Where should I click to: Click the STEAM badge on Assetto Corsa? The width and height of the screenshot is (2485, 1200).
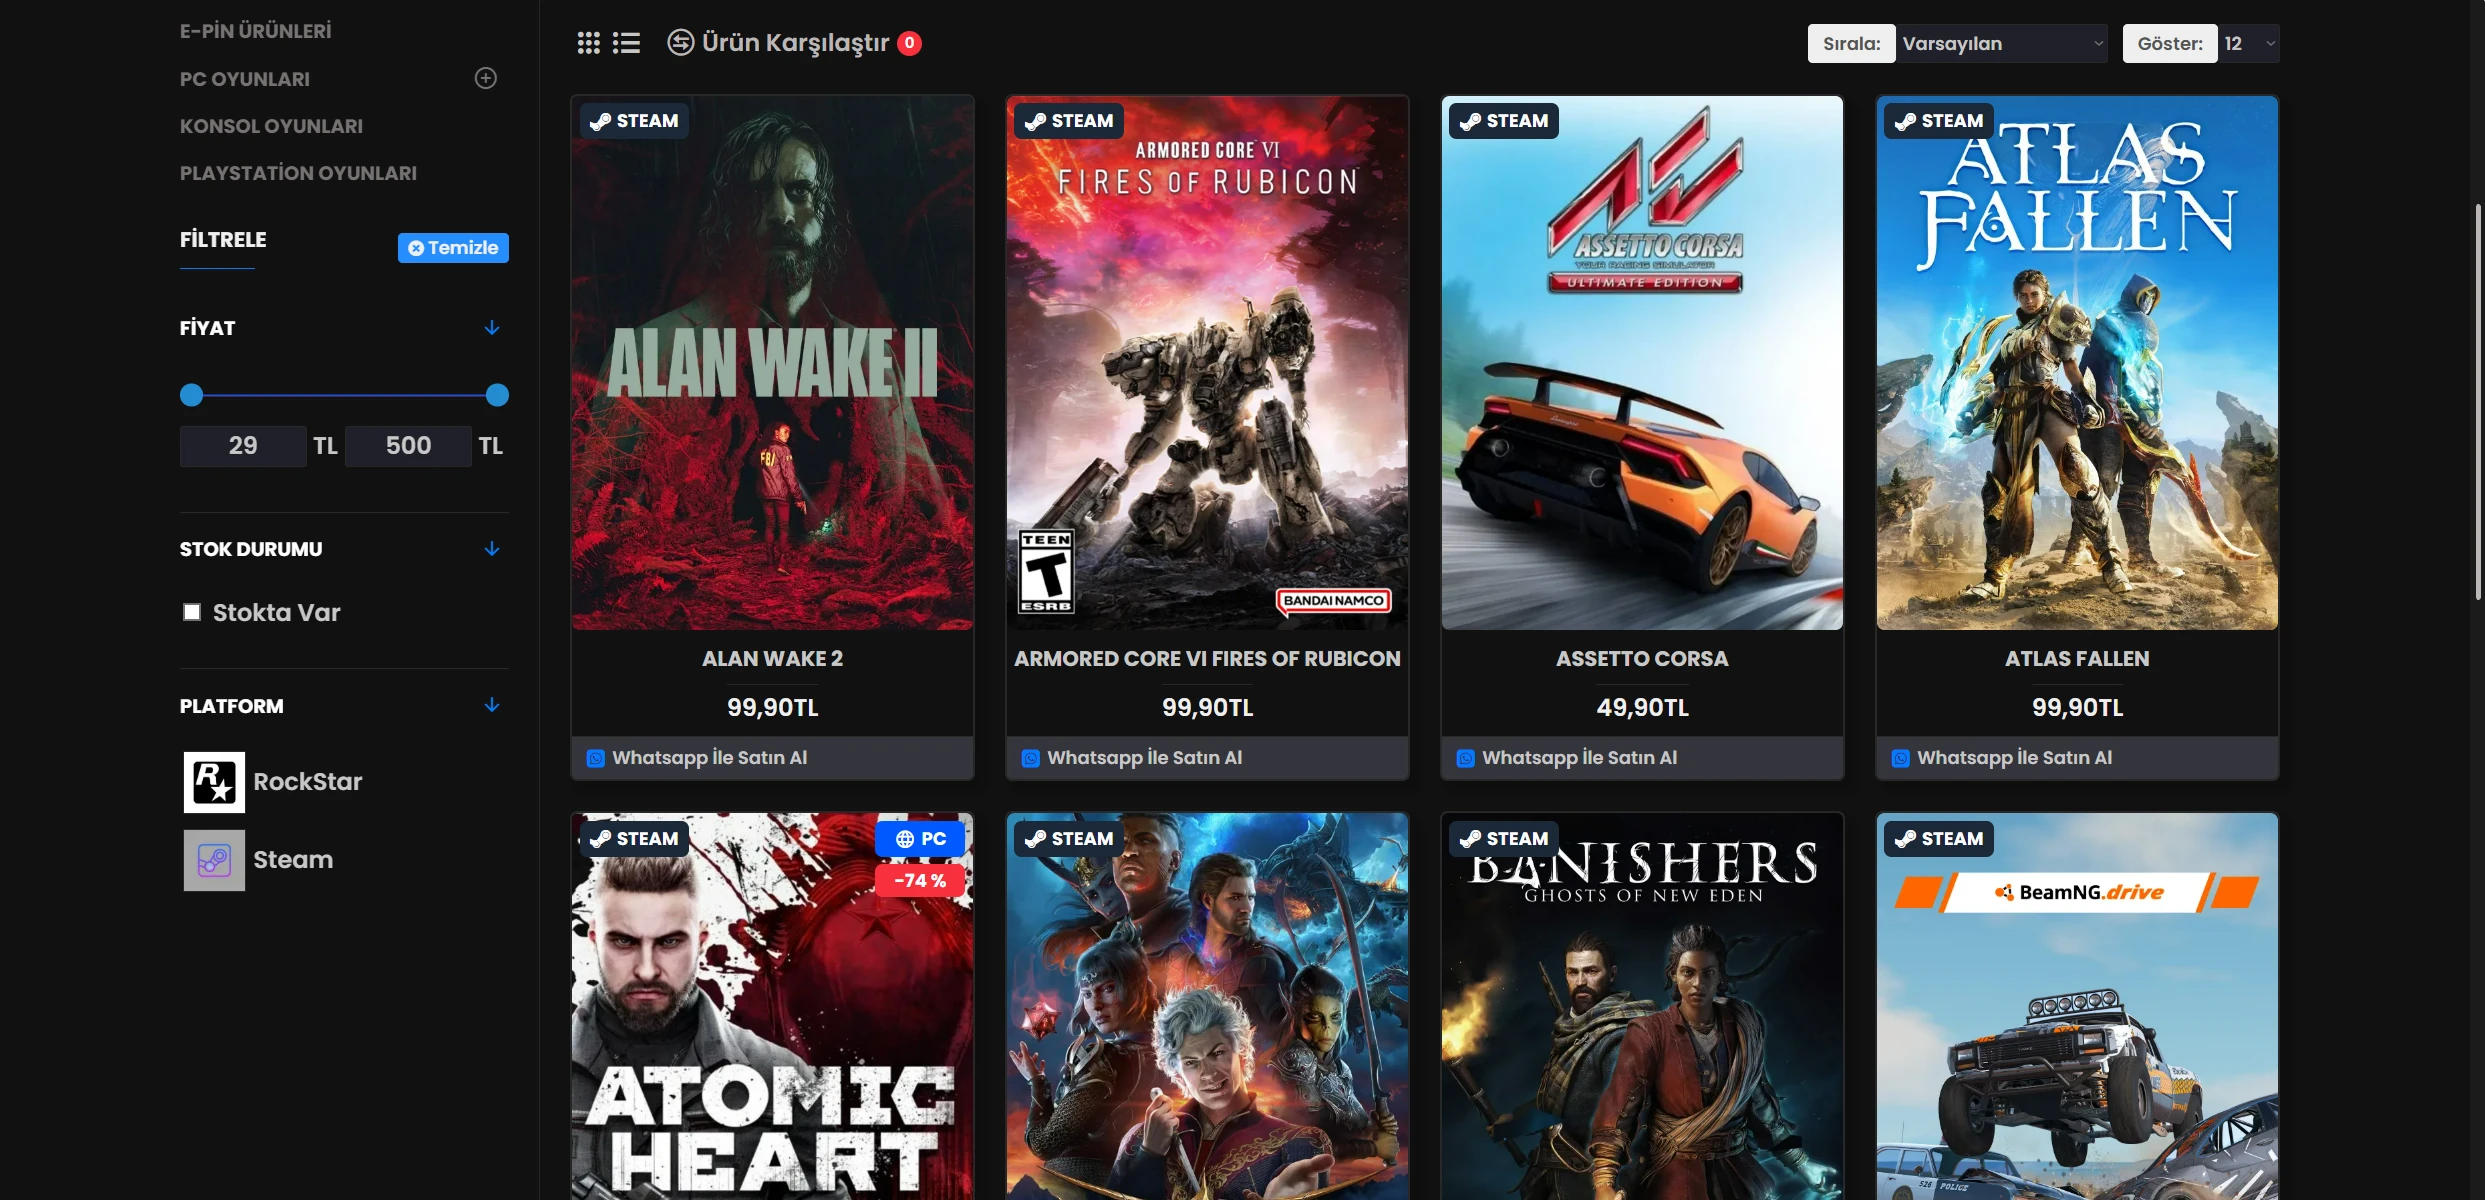click(x=1504, y=121)
